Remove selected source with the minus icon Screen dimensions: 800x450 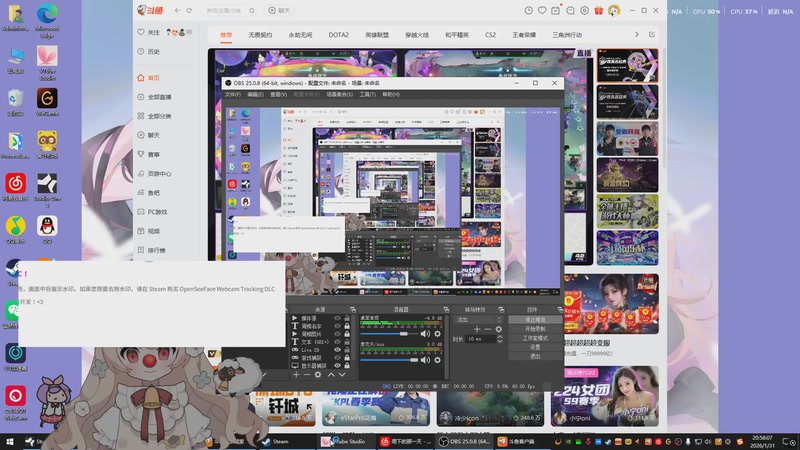(x=307, y=374)
